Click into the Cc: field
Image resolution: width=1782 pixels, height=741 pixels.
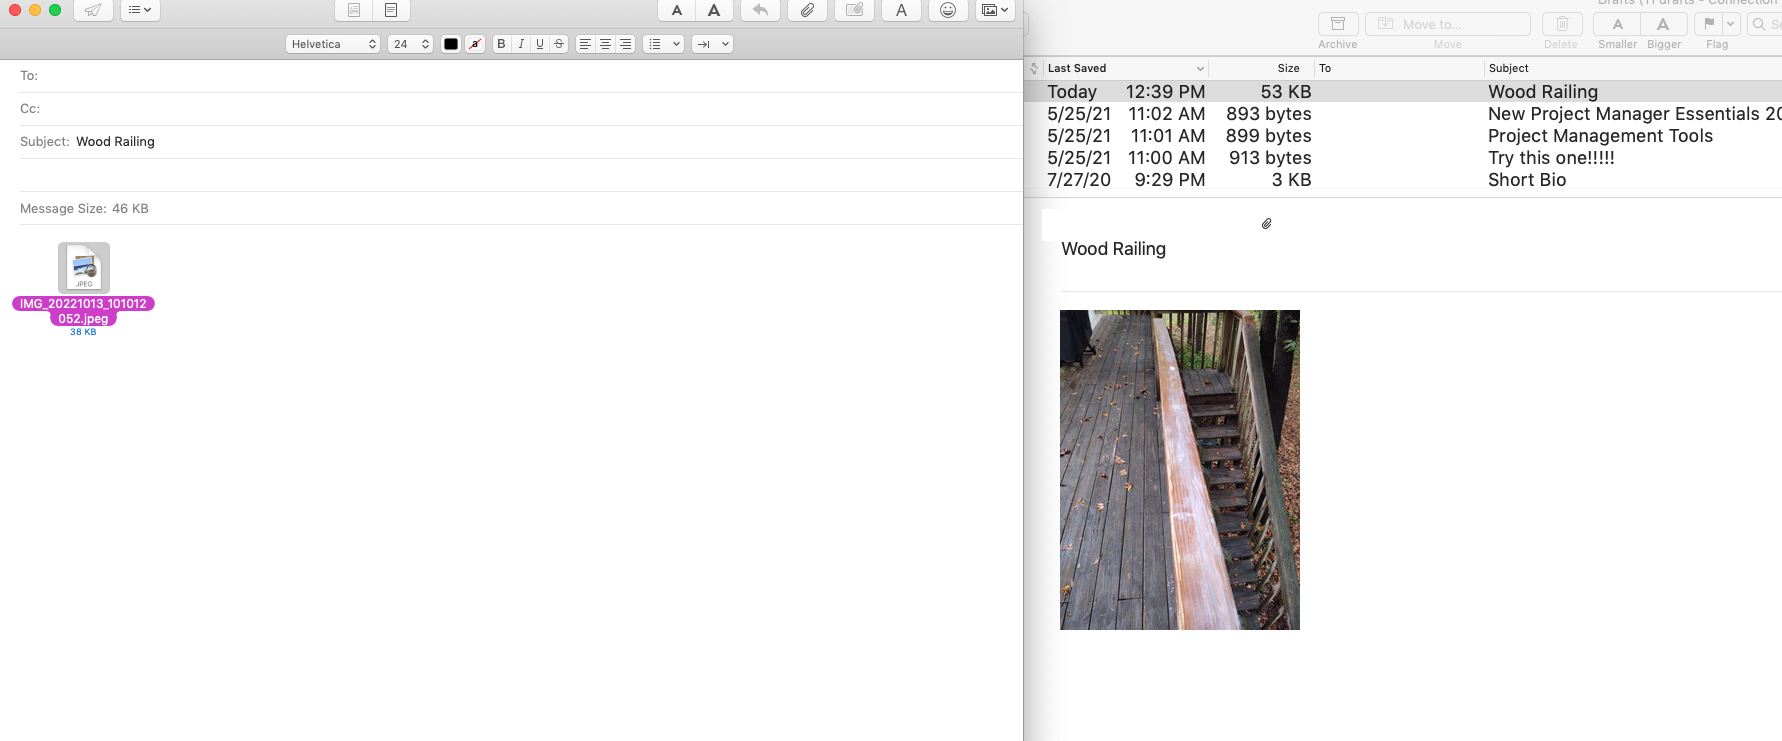(x=530, y=109)
